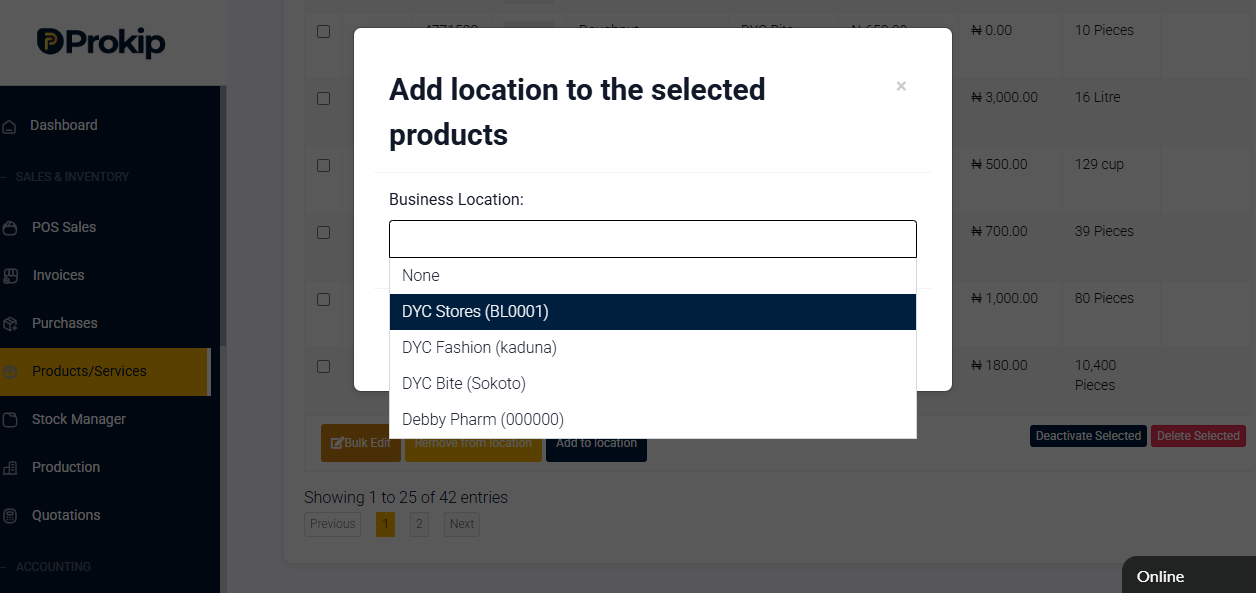The height and width of the screenshot is (593, 1256).
Task: Go to Previous page
Action: coord(332,524)
